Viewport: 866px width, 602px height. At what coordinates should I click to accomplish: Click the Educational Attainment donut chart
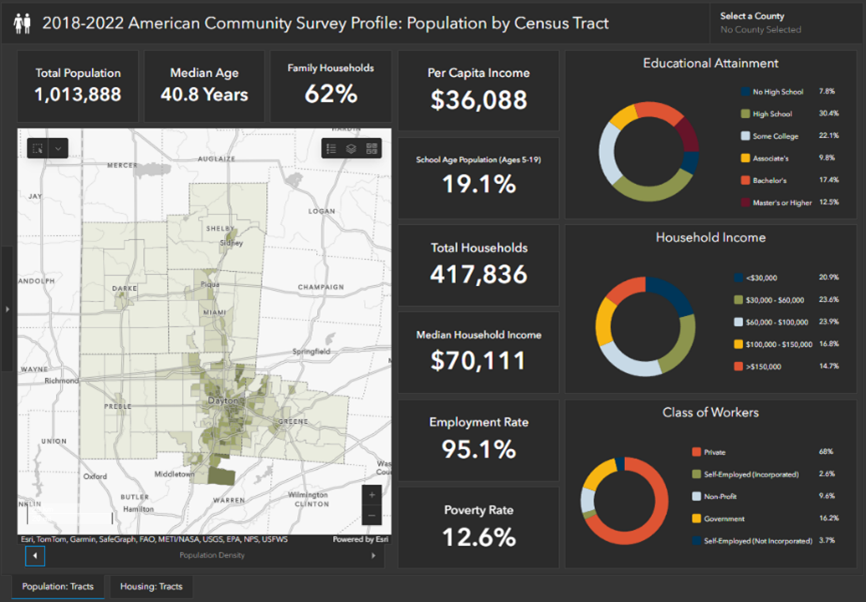pos(649,151)
